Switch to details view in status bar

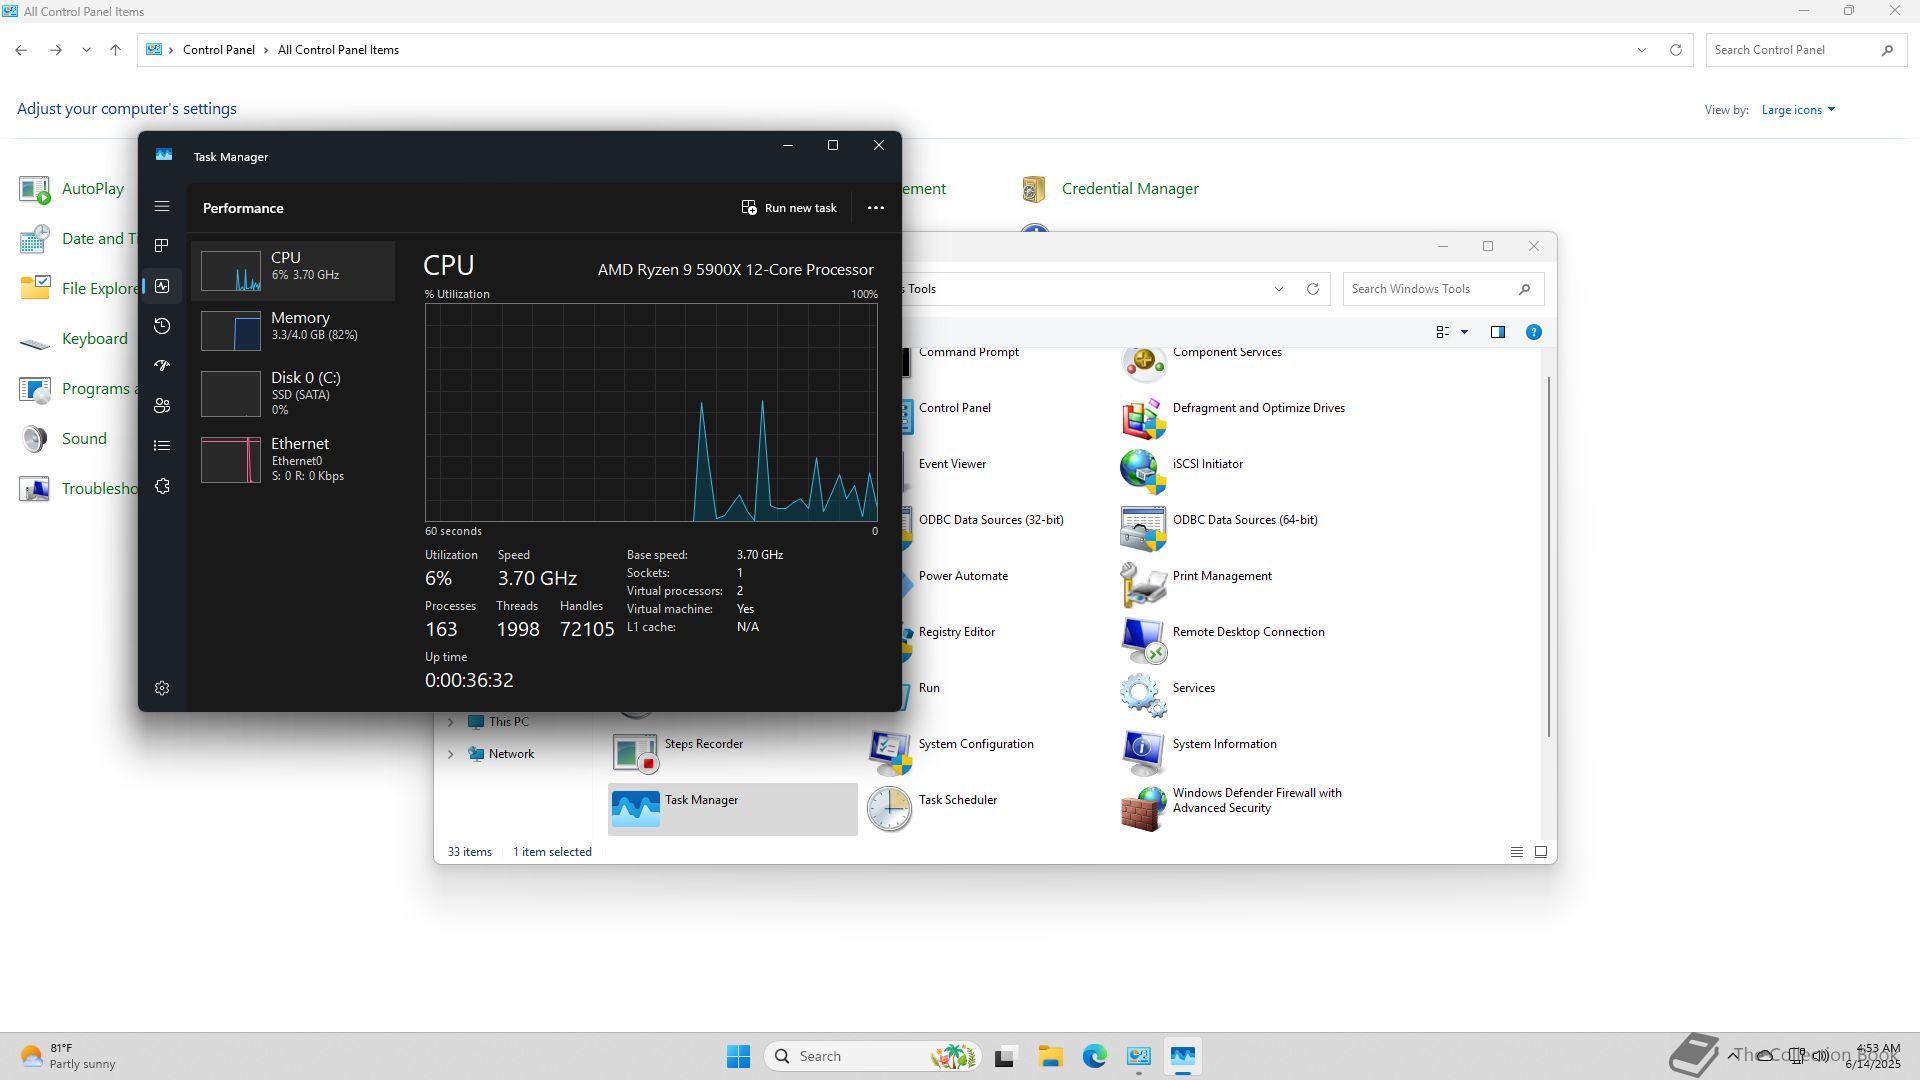click(1516, 852)
